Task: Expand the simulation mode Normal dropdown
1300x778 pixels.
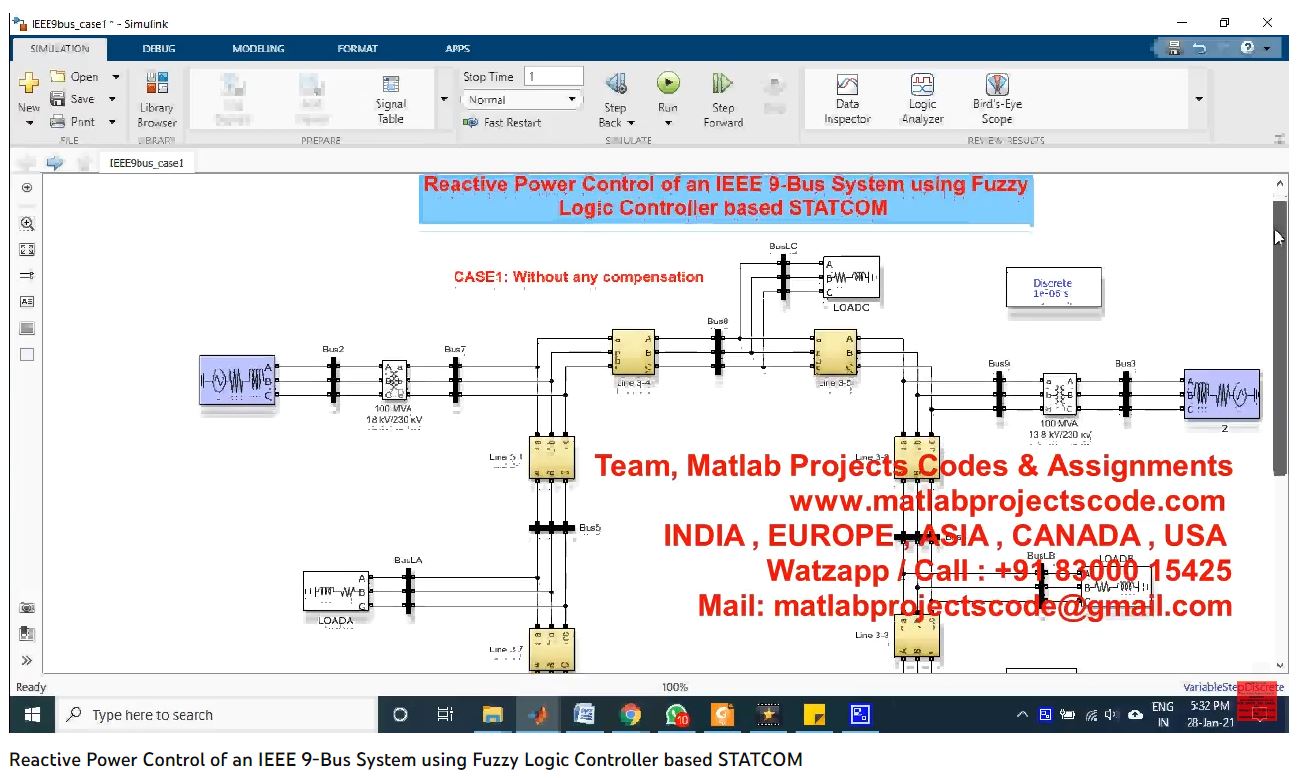Action: pos(573,100)
